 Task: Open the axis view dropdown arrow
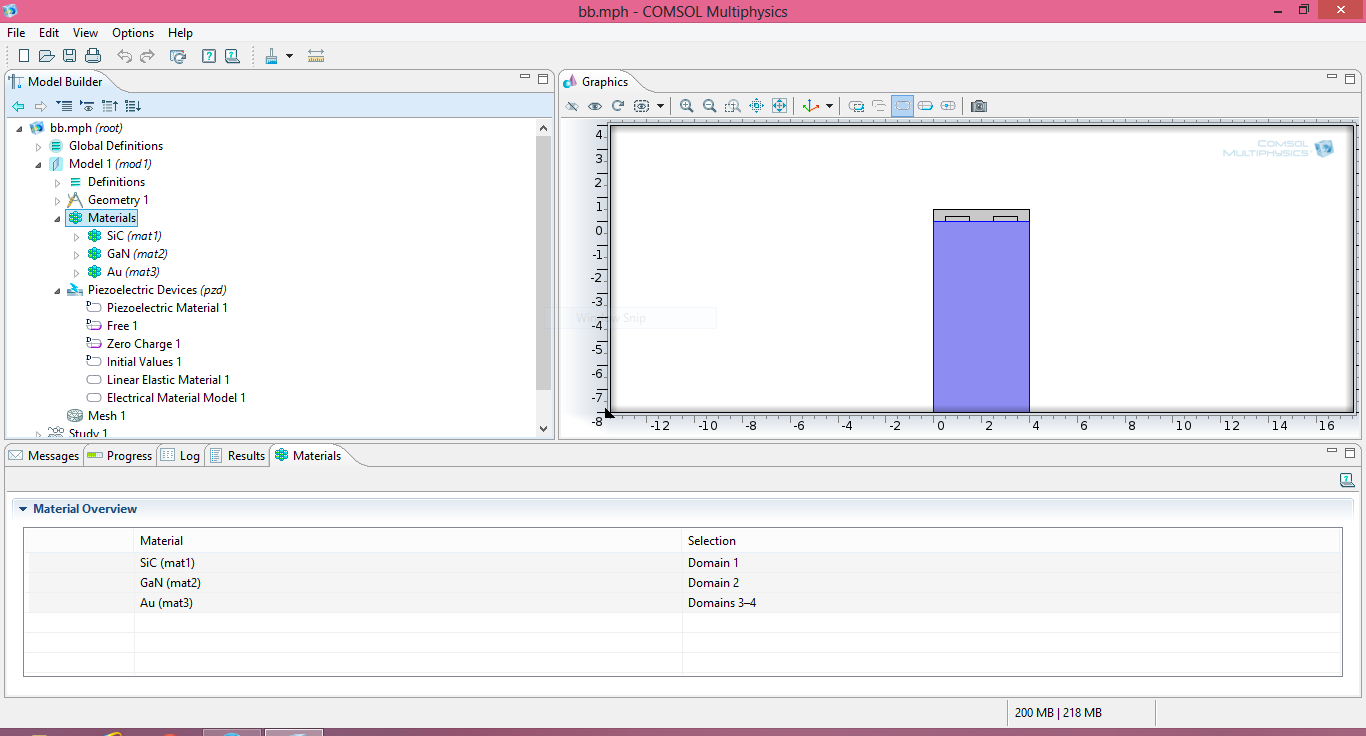[x=829, y=106]
